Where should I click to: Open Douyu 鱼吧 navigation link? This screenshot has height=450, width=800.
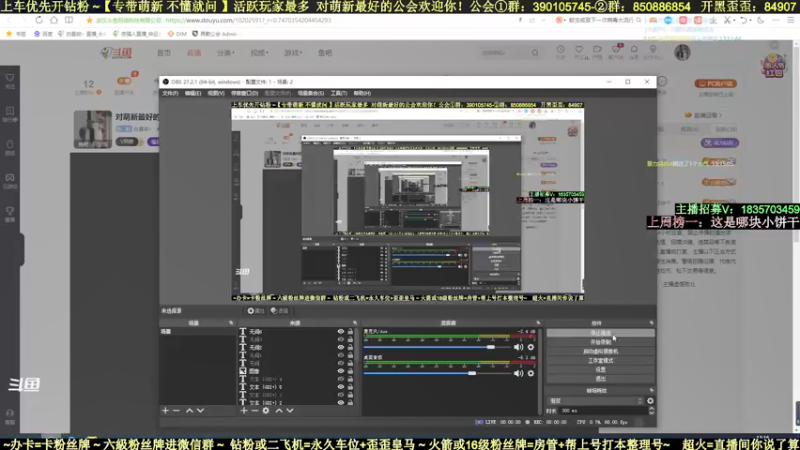click(x=325, y=53)
